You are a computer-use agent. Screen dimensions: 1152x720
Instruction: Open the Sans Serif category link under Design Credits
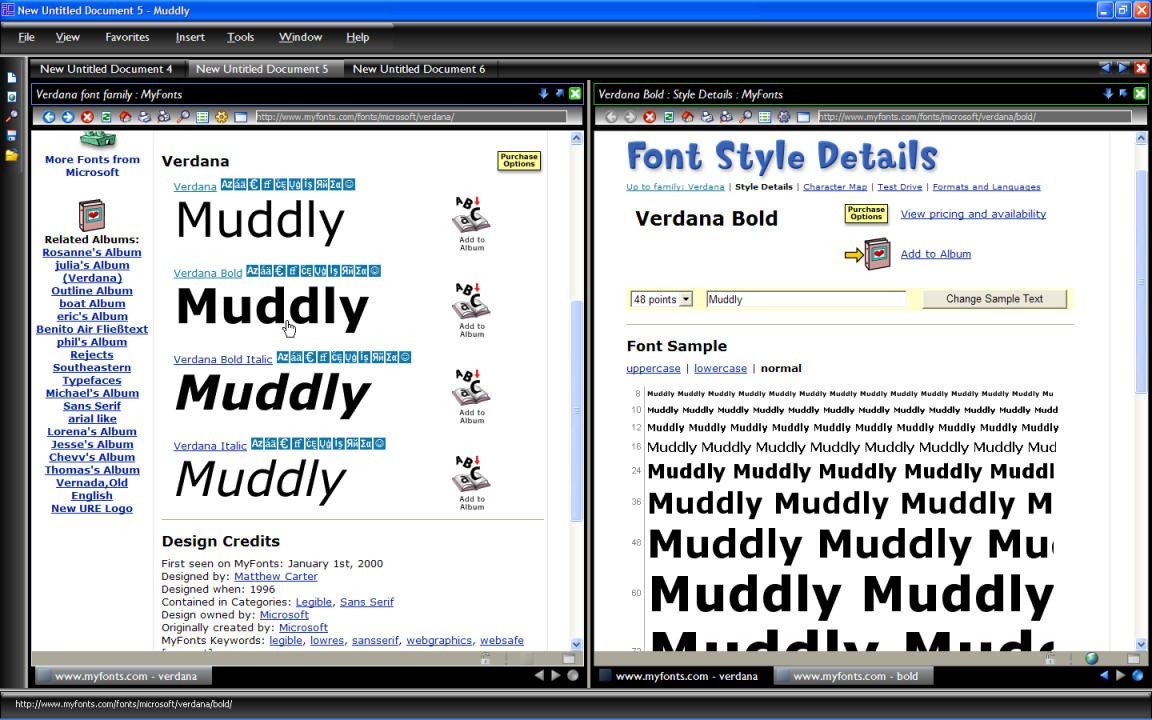point(367,602)
